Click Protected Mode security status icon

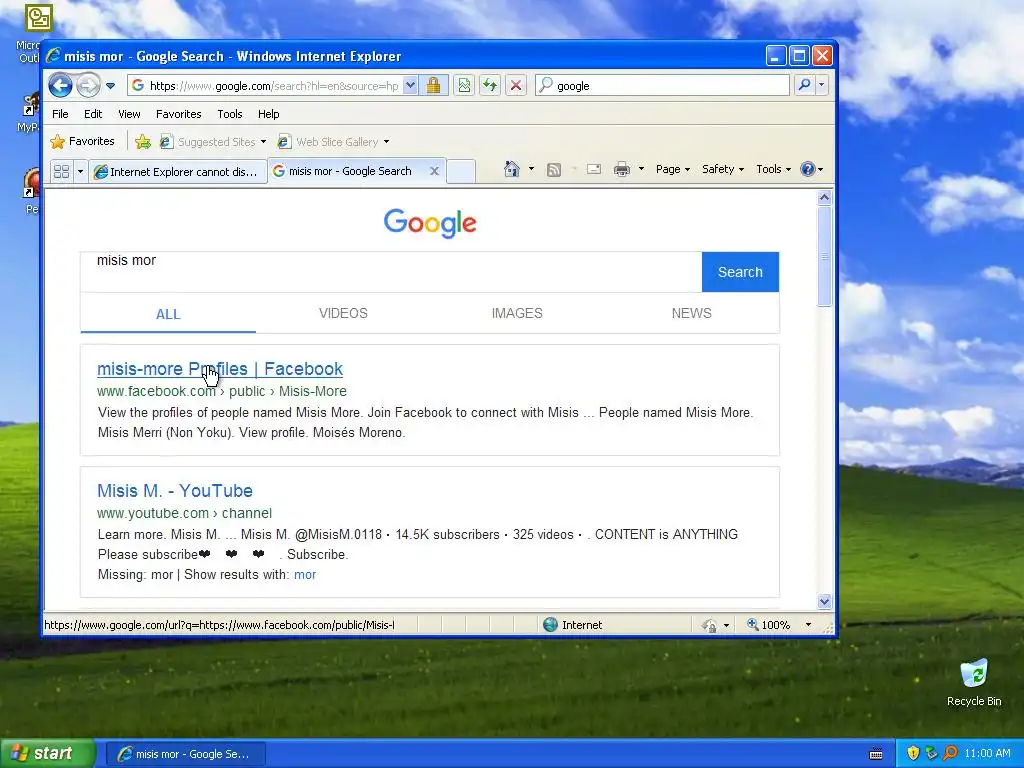[710, 626]
